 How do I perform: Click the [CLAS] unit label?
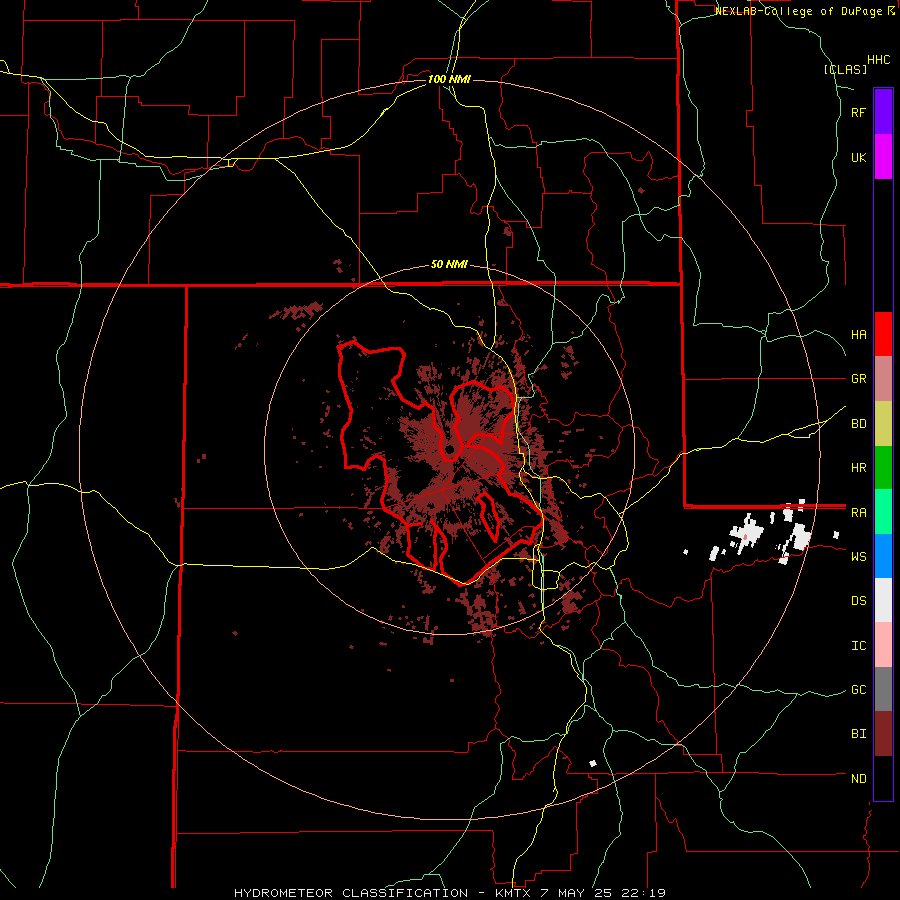tap(845, 69)
